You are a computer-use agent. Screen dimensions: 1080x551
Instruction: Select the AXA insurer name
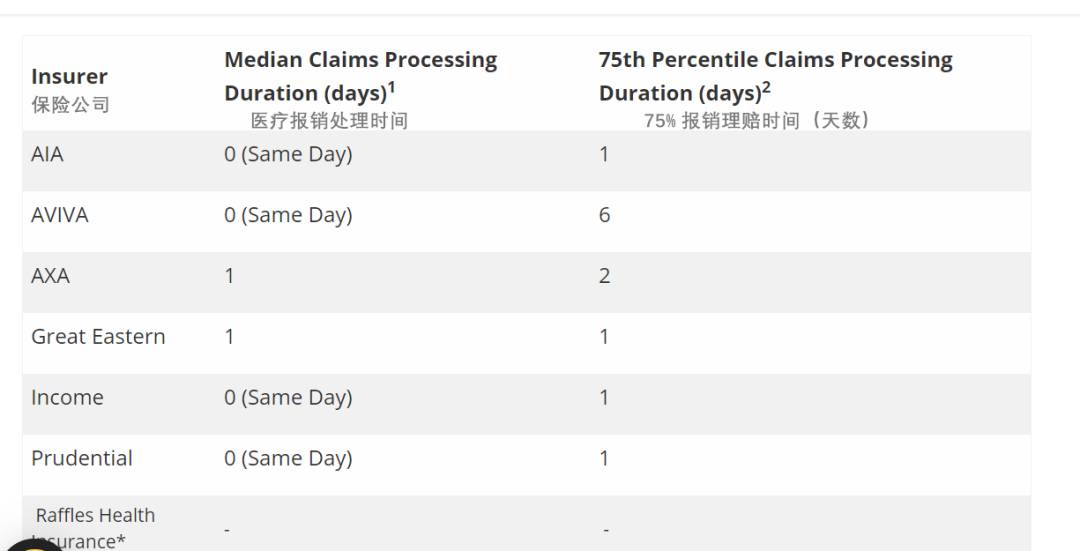tap(50, 276)
